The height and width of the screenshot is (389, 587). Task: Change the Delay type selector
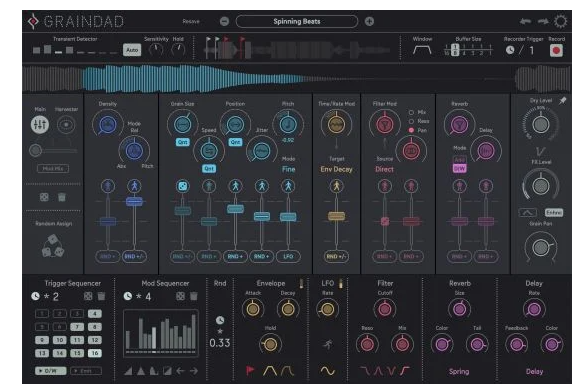coord(534,371)
